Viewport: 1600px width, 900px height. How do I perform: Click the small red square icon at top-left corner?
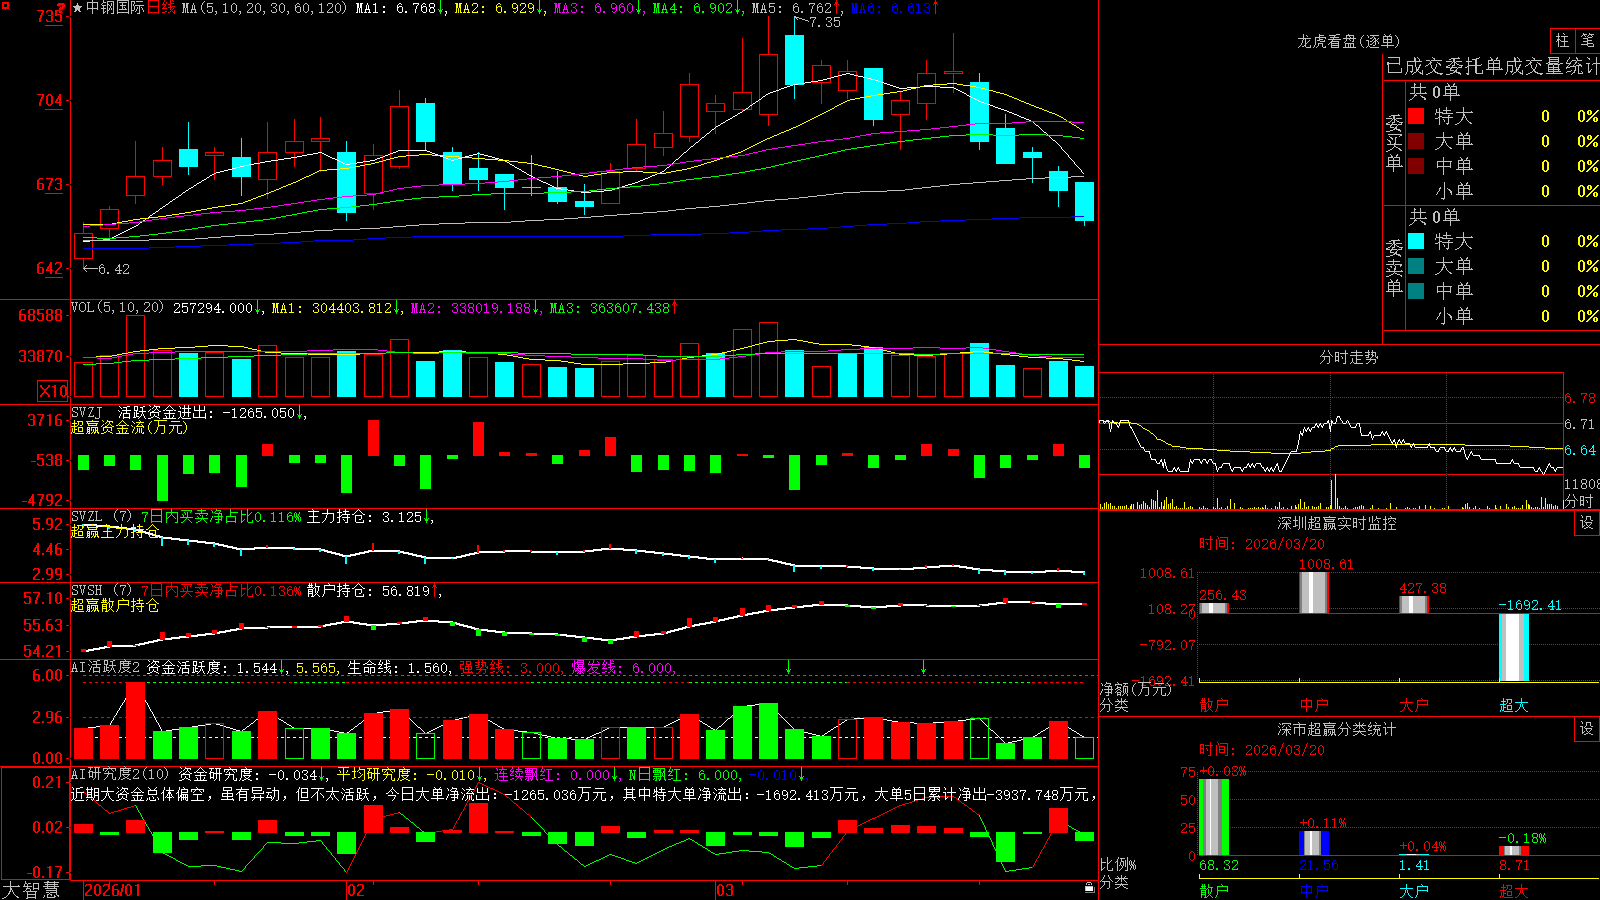pos(5,5)
